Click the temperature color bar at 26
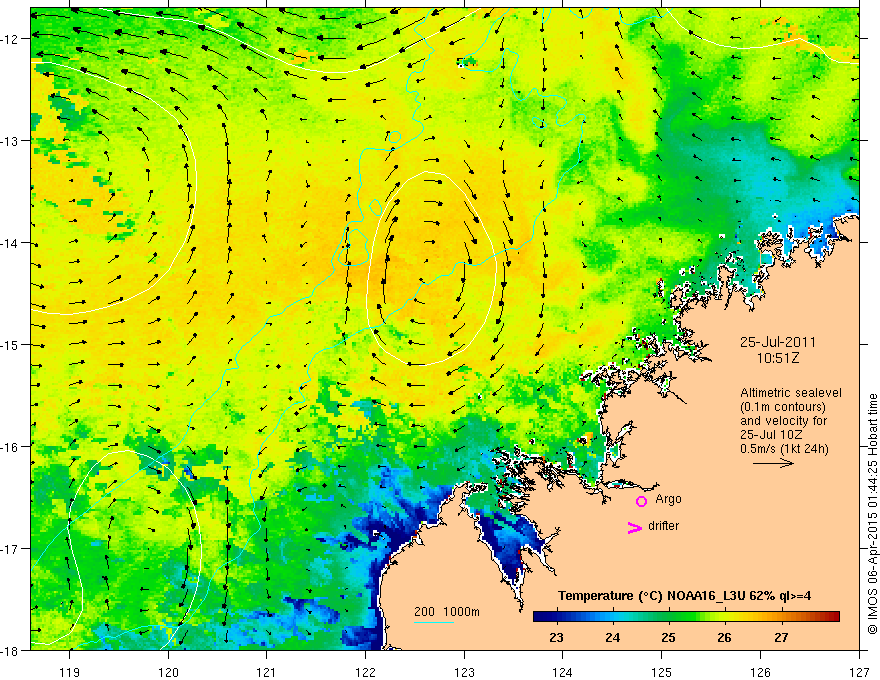 (x=725, y=617)
